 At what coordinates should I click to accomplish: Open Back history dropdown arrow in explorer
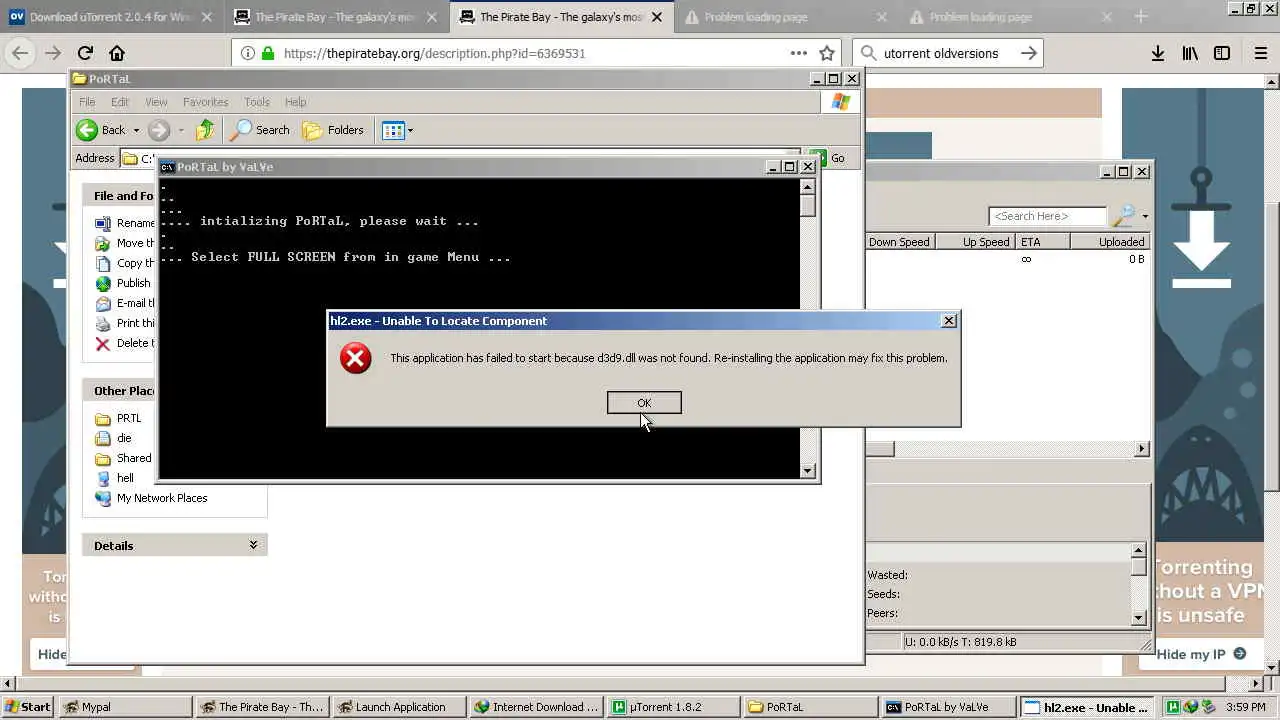click(136, 130)
